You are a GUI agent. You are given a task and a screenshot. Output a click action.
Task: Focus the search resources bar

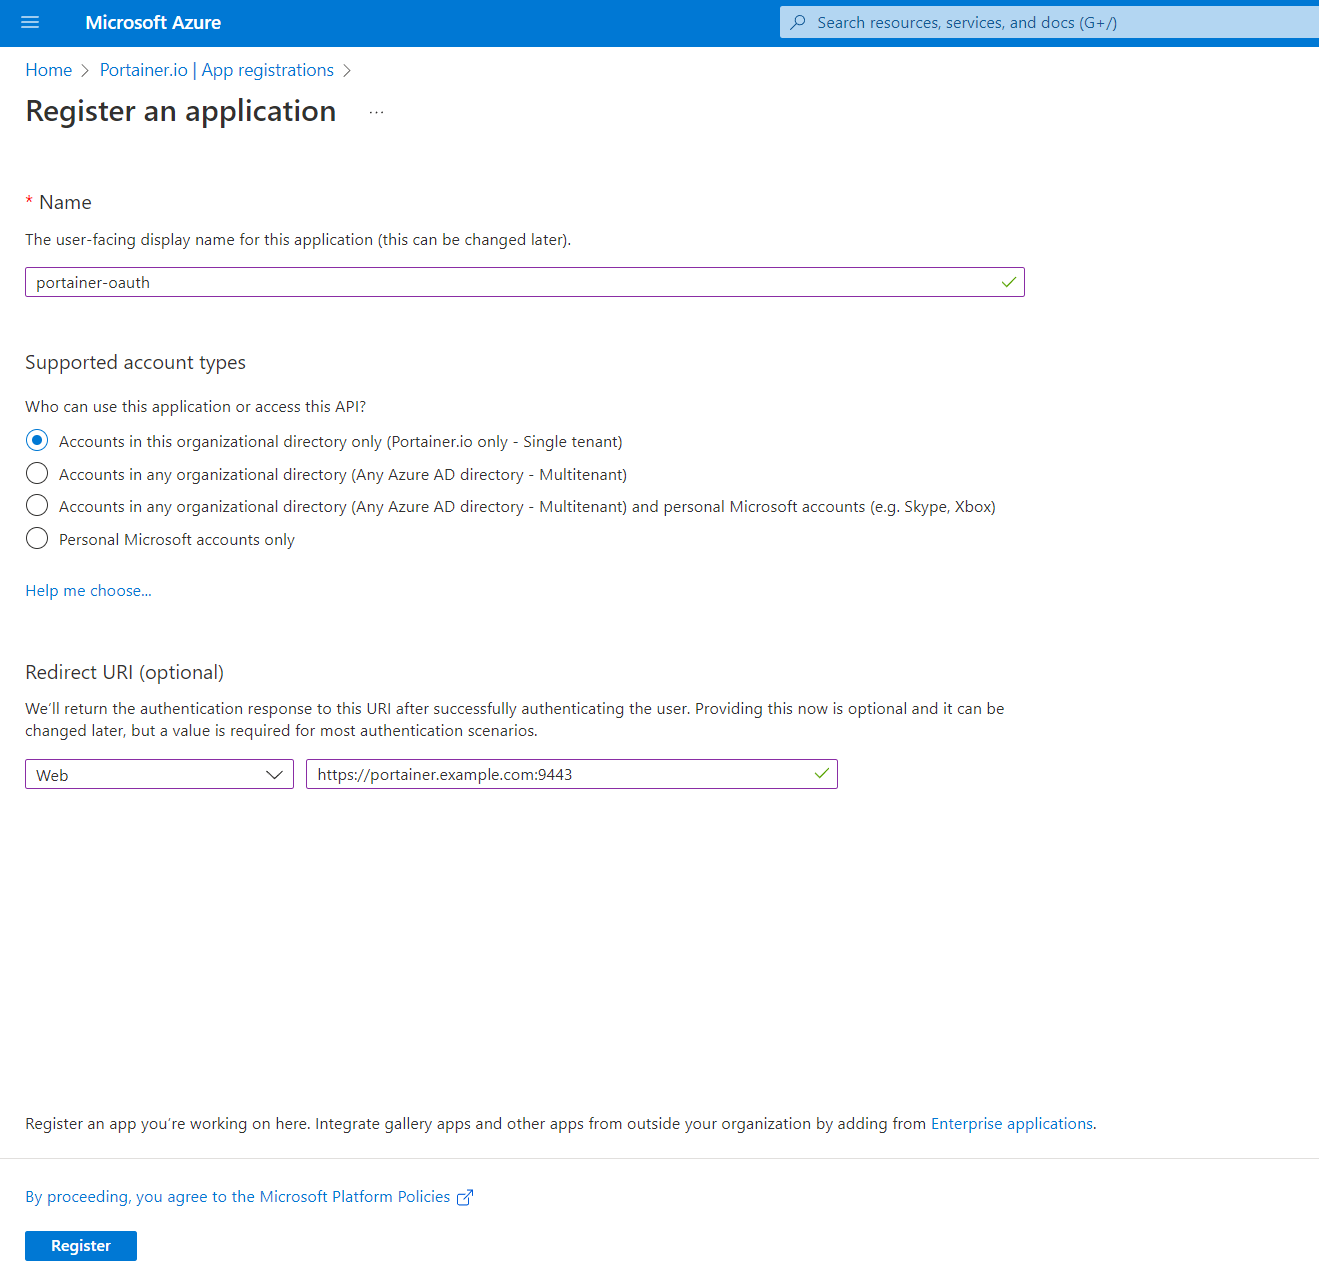tap(1050, 22)
